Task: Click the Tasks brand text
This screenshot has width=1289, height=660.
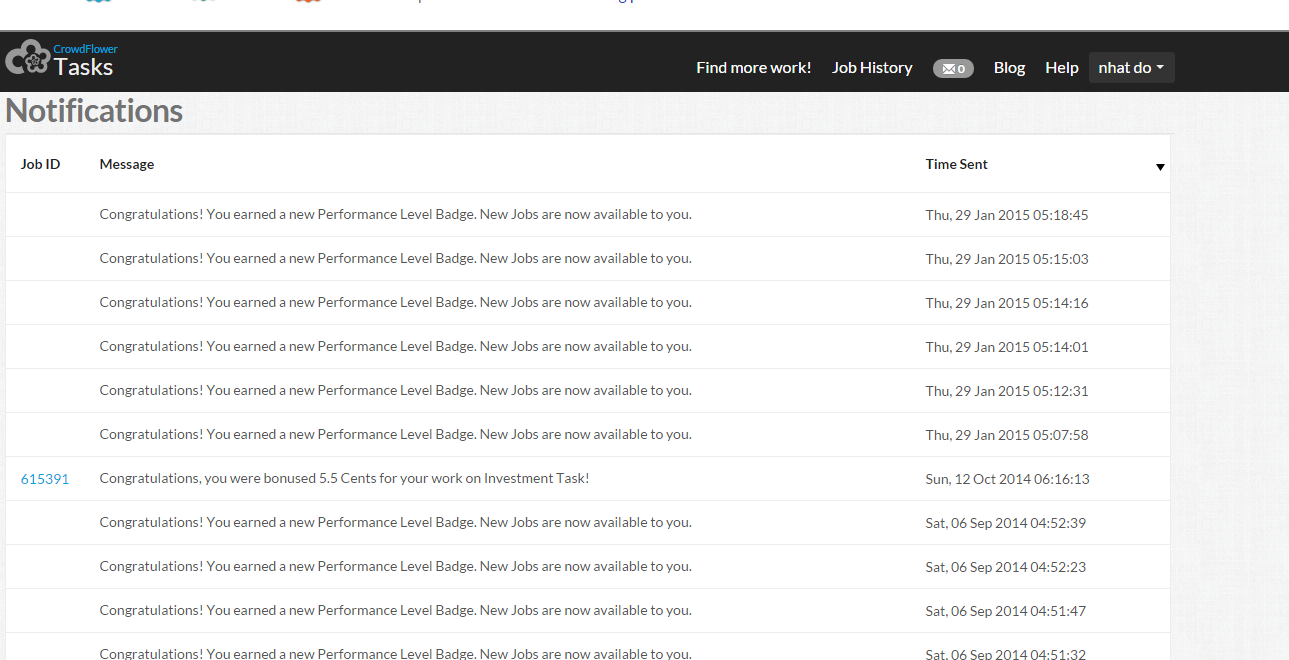Action: tap(84, 68)
